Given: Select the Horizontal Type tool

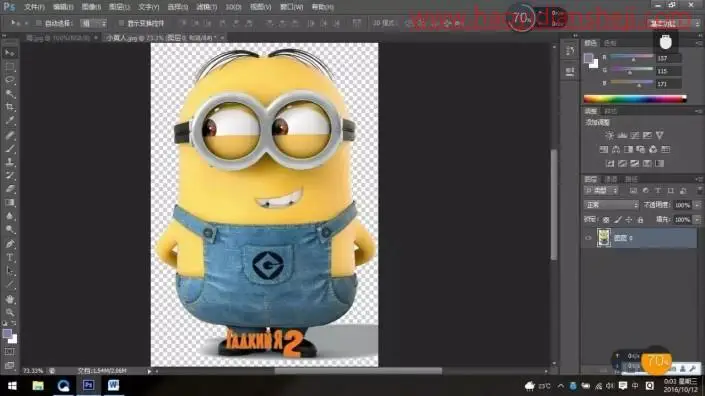Looking at the screenshot, I should (9, 258).
